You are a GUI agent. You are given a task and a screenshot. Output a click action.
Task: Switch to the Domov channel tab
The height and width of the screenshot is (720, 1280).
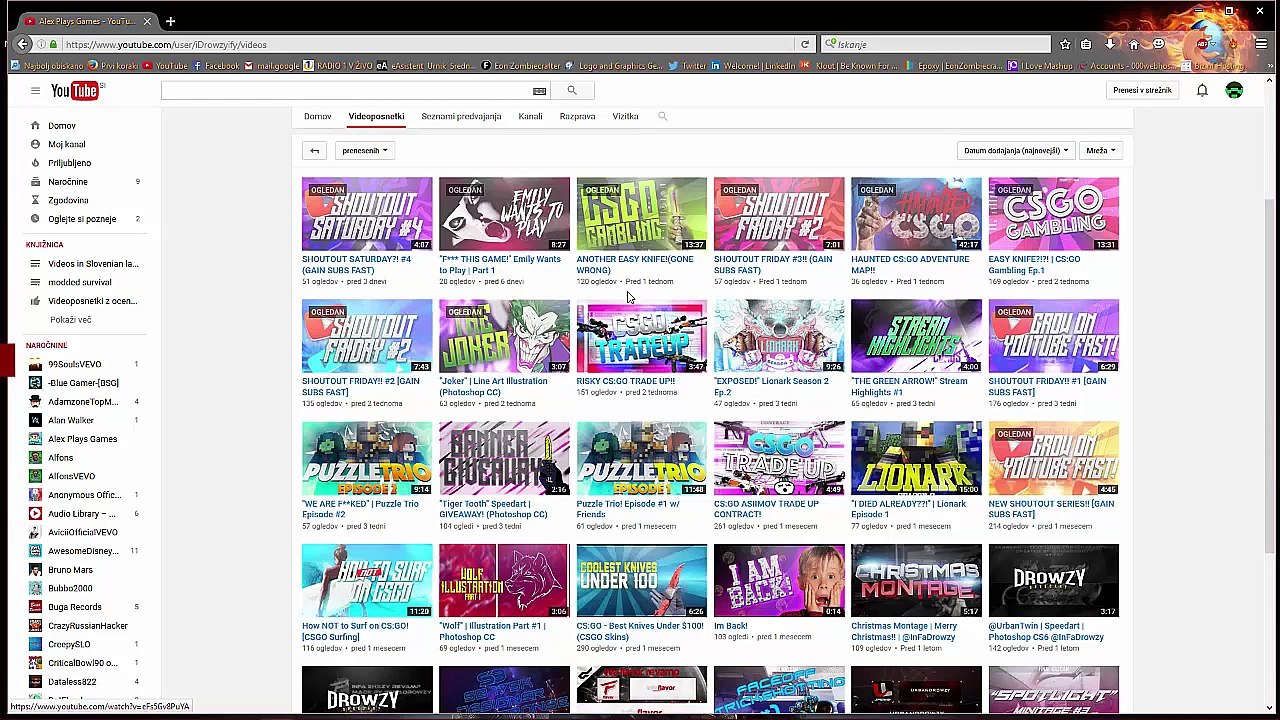point(318,117)
